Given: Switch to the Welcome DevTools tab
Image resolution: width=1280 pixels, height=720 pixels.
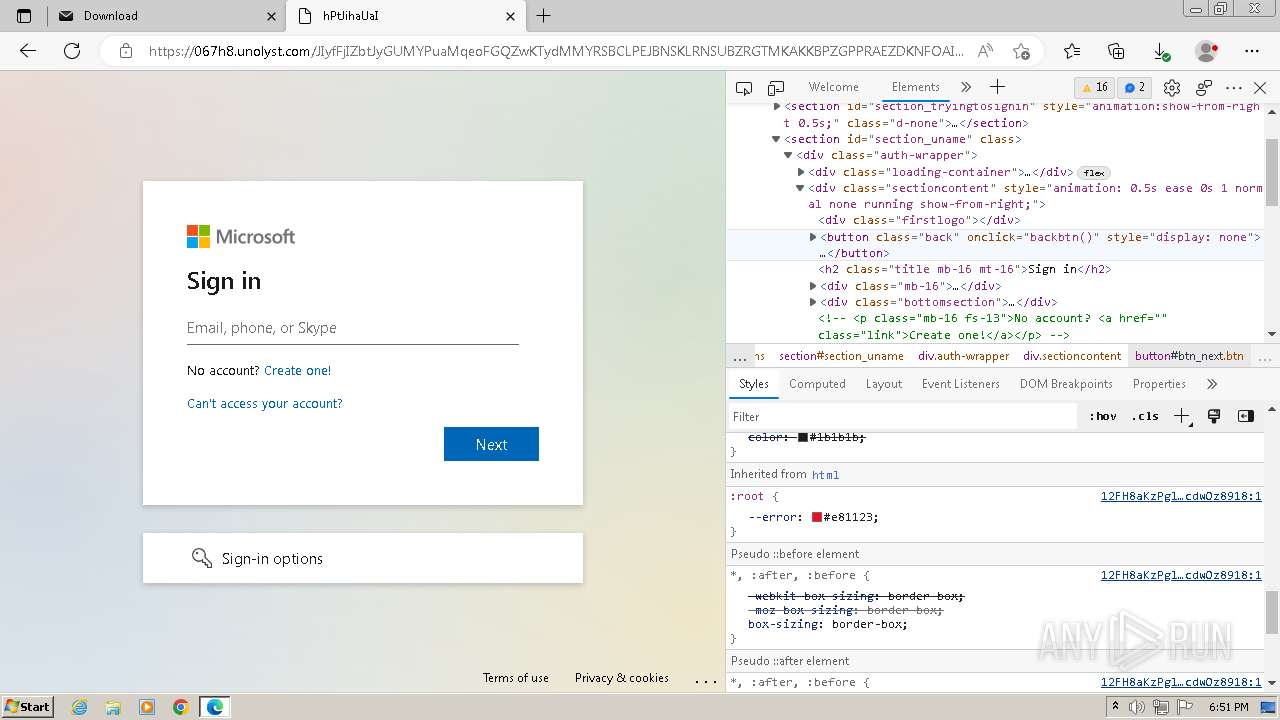Looking at the screenshot, I should [833, 87].
